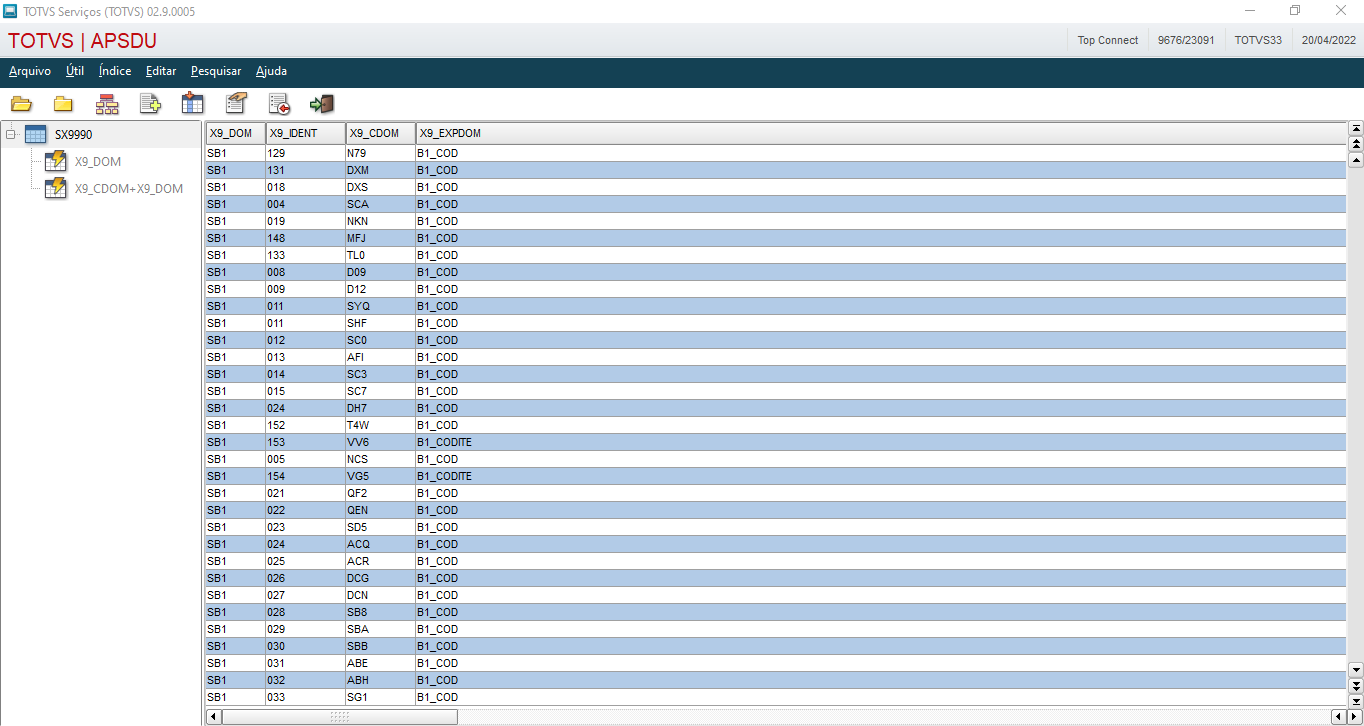Select the QF2 cell
This screenshot has width=1364, height=726.
[380, 493]
